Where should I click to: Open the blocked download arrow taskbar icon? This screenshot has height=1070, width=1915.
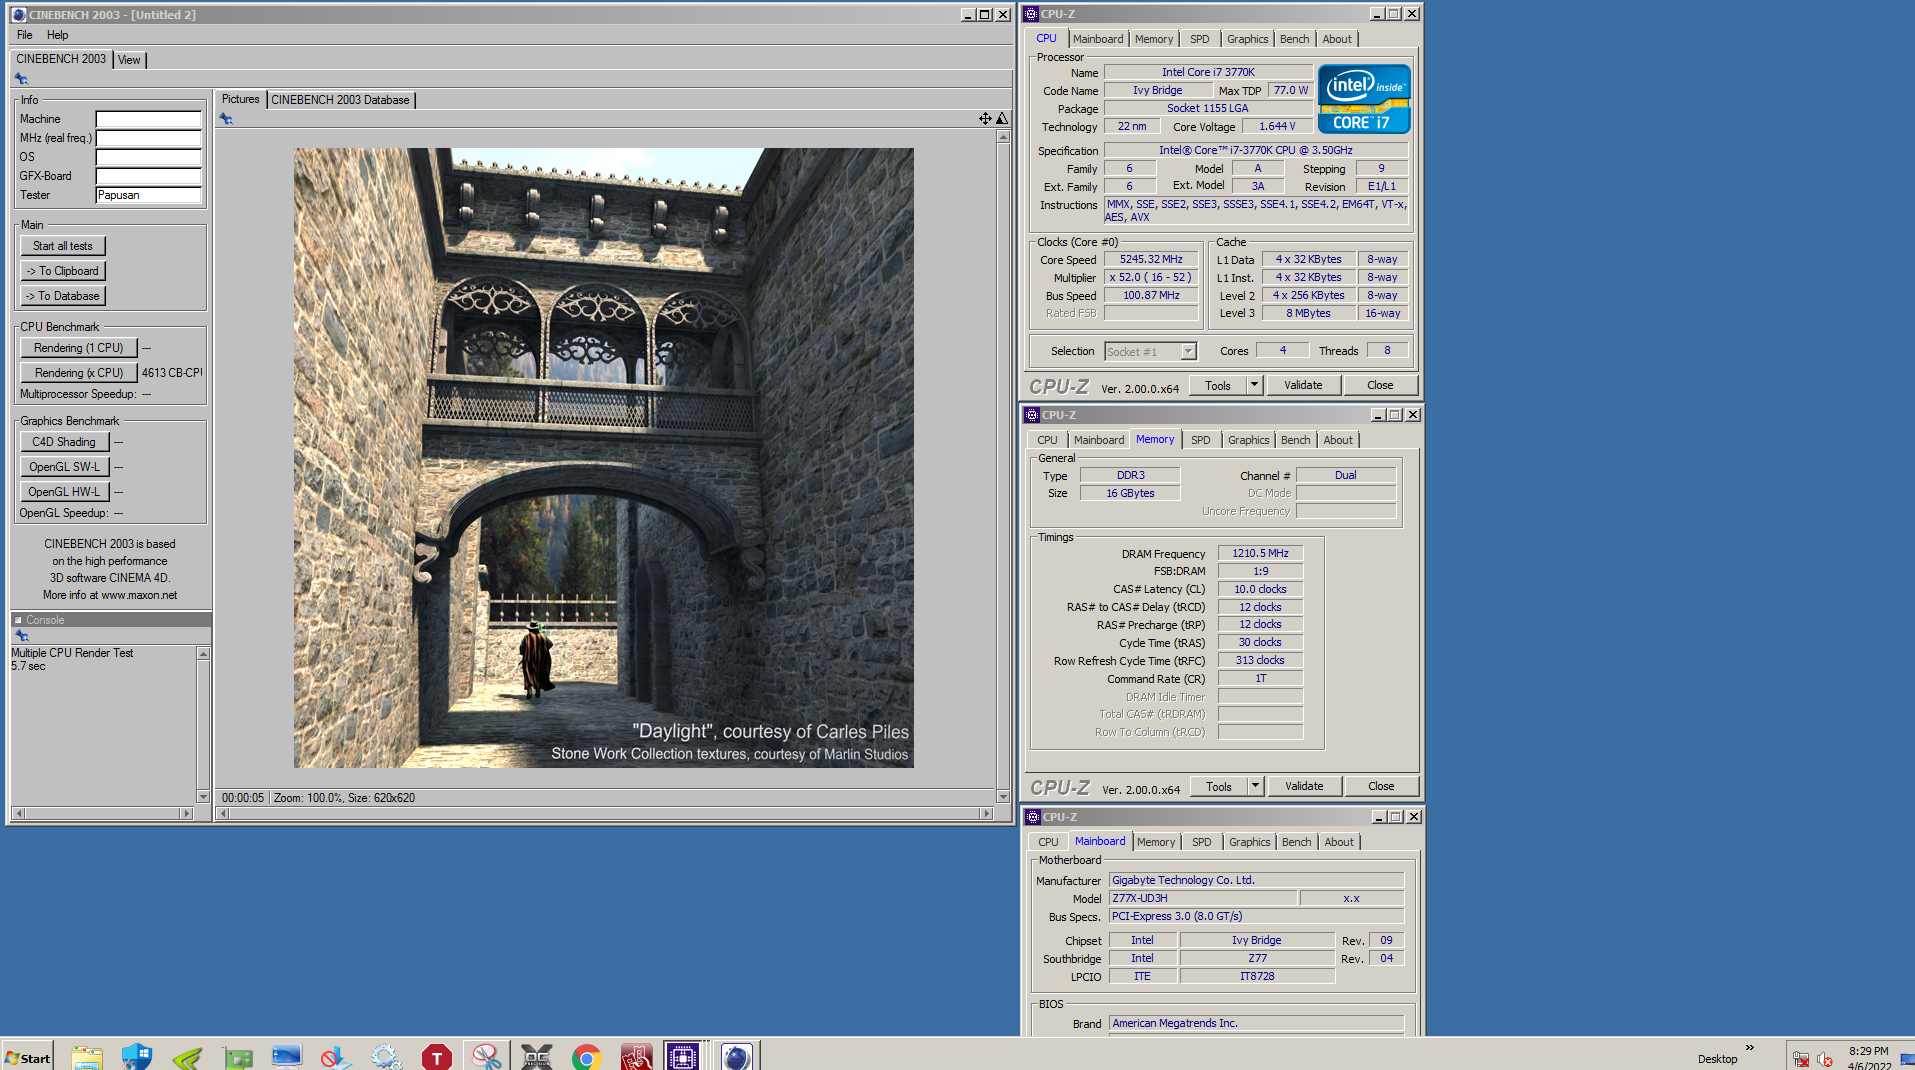coord(336,1057)
